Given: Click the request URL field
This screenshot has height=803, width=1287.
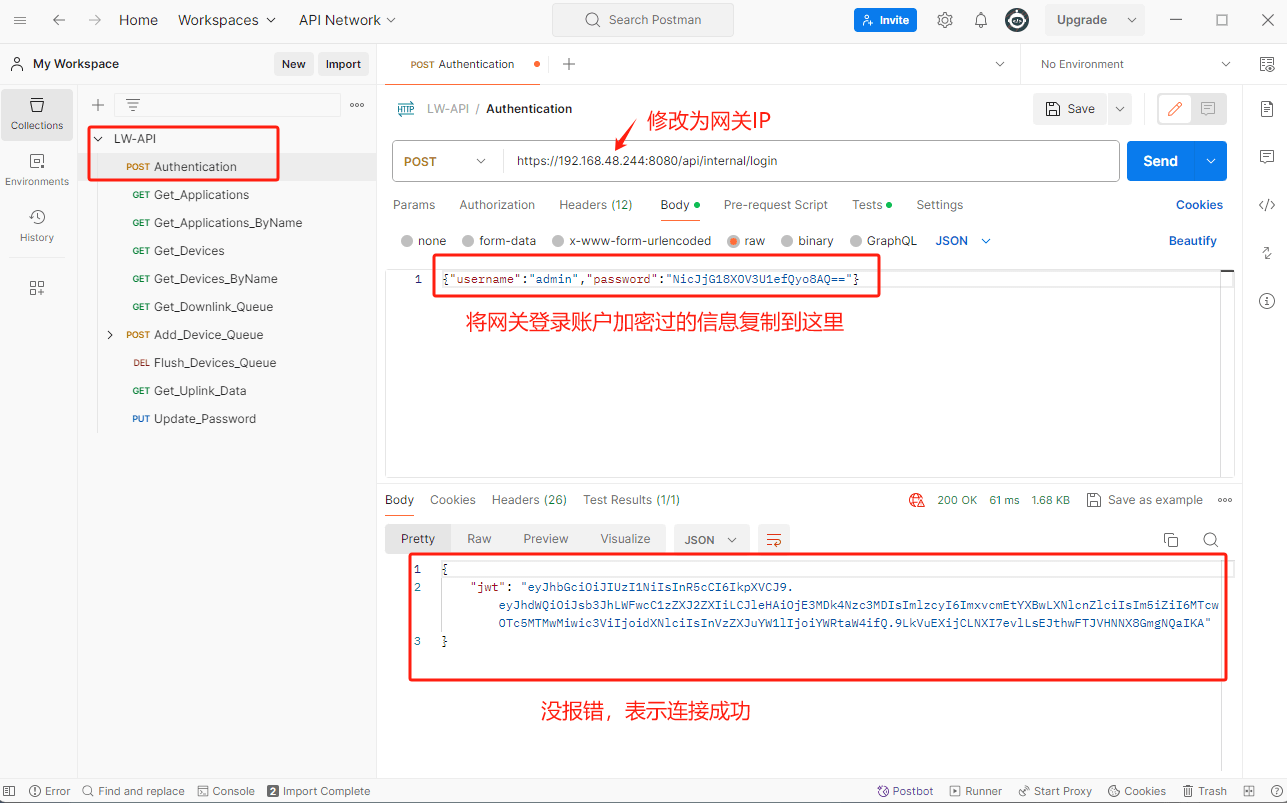Looking at the screenshot, I should 811,161.
